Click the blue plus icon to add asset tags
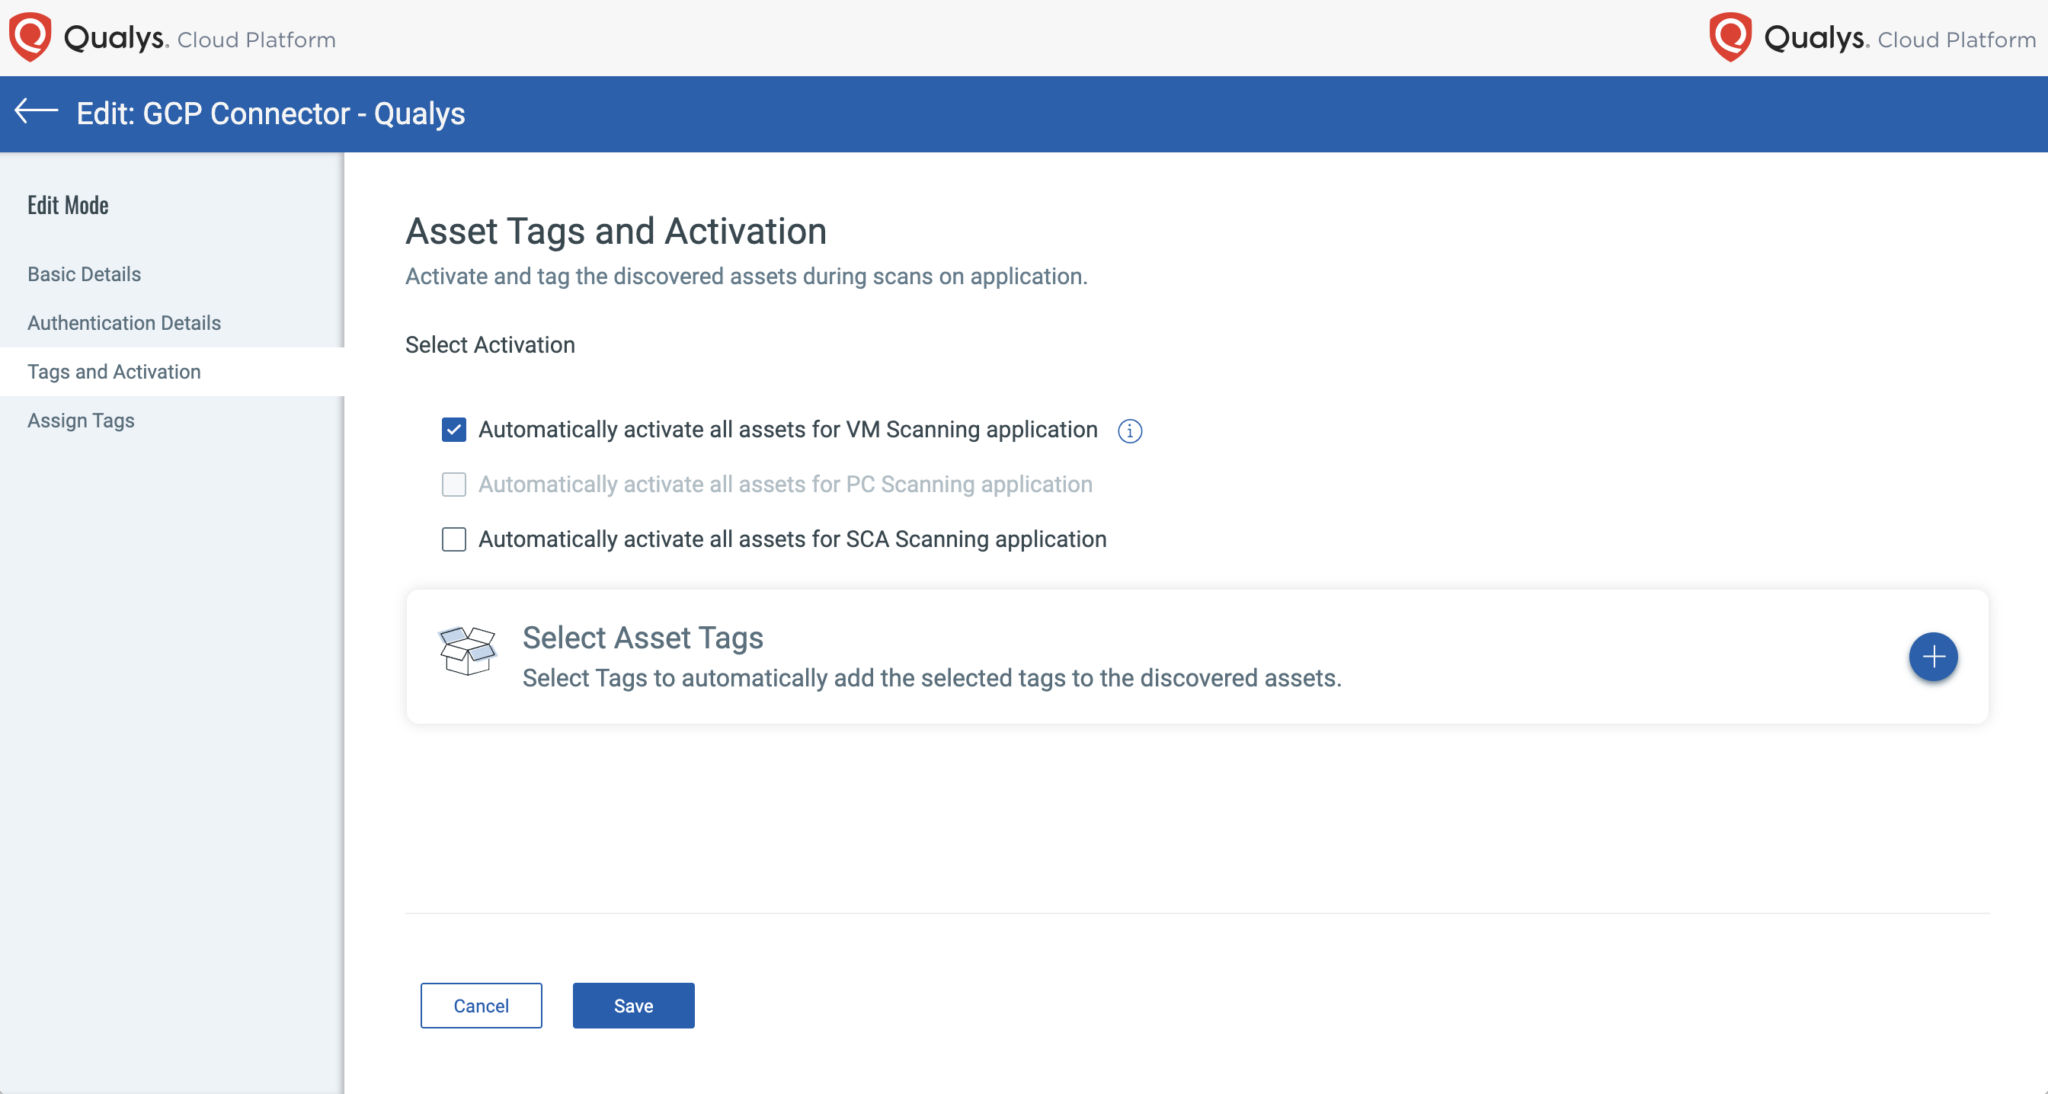The height and width of the screenshot is (1094, 2048). (1933, 657)
